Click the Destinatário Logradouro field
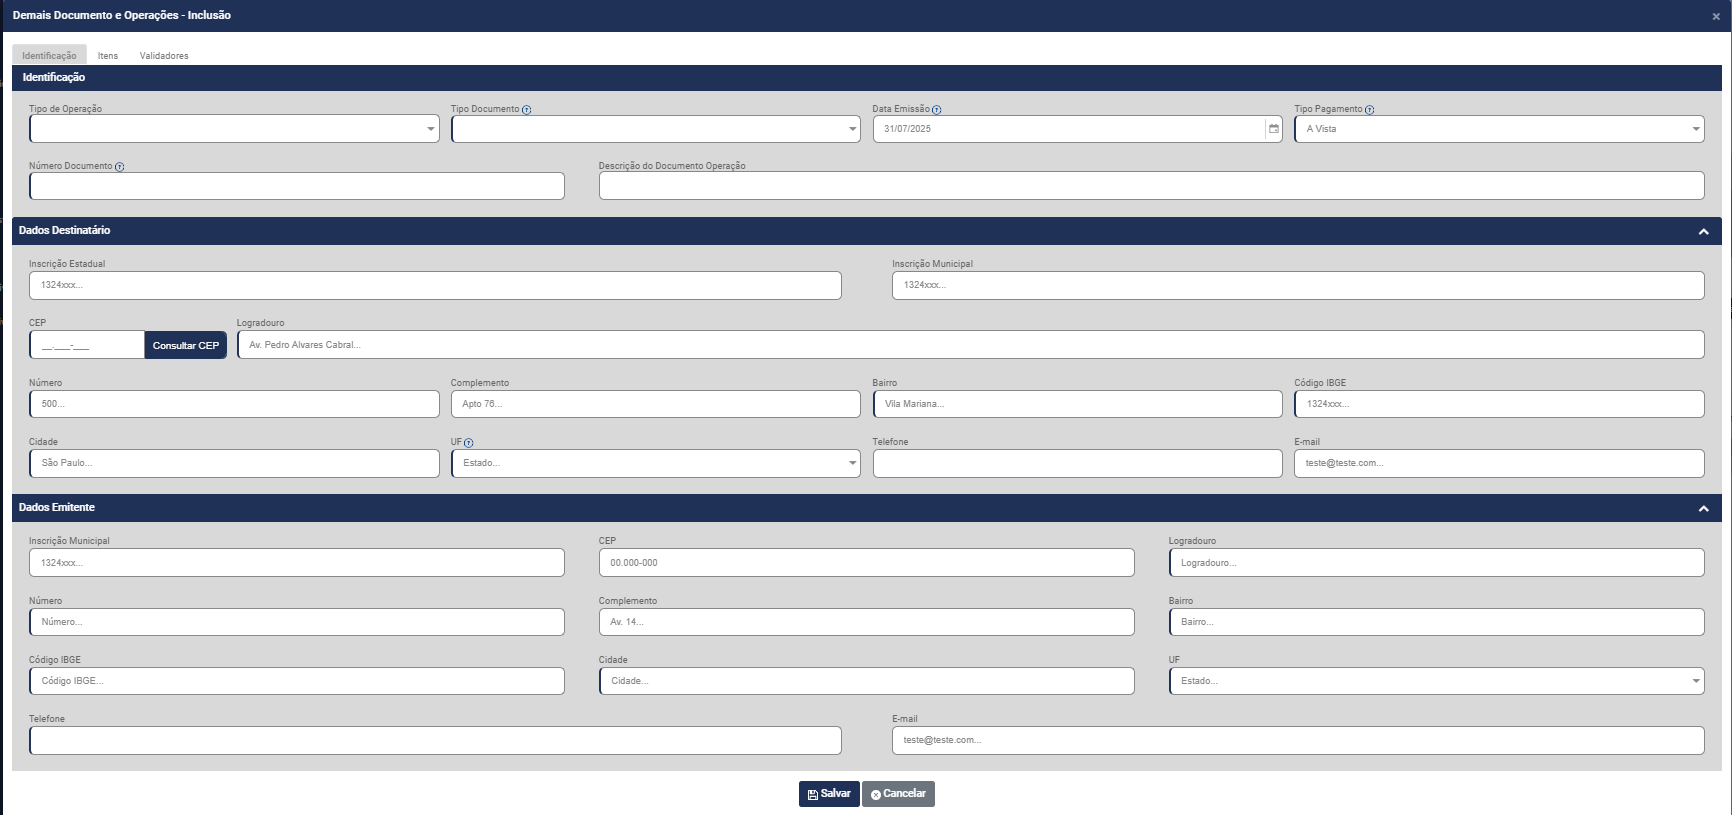The width and height of the screenshot is (1732, 815). (x=971, y=345)
